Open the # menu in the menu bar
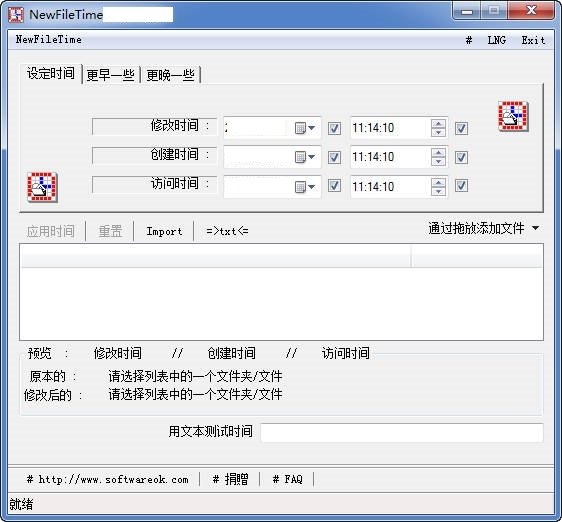Viewport: 562px width, 522px height. pos(468,40)
